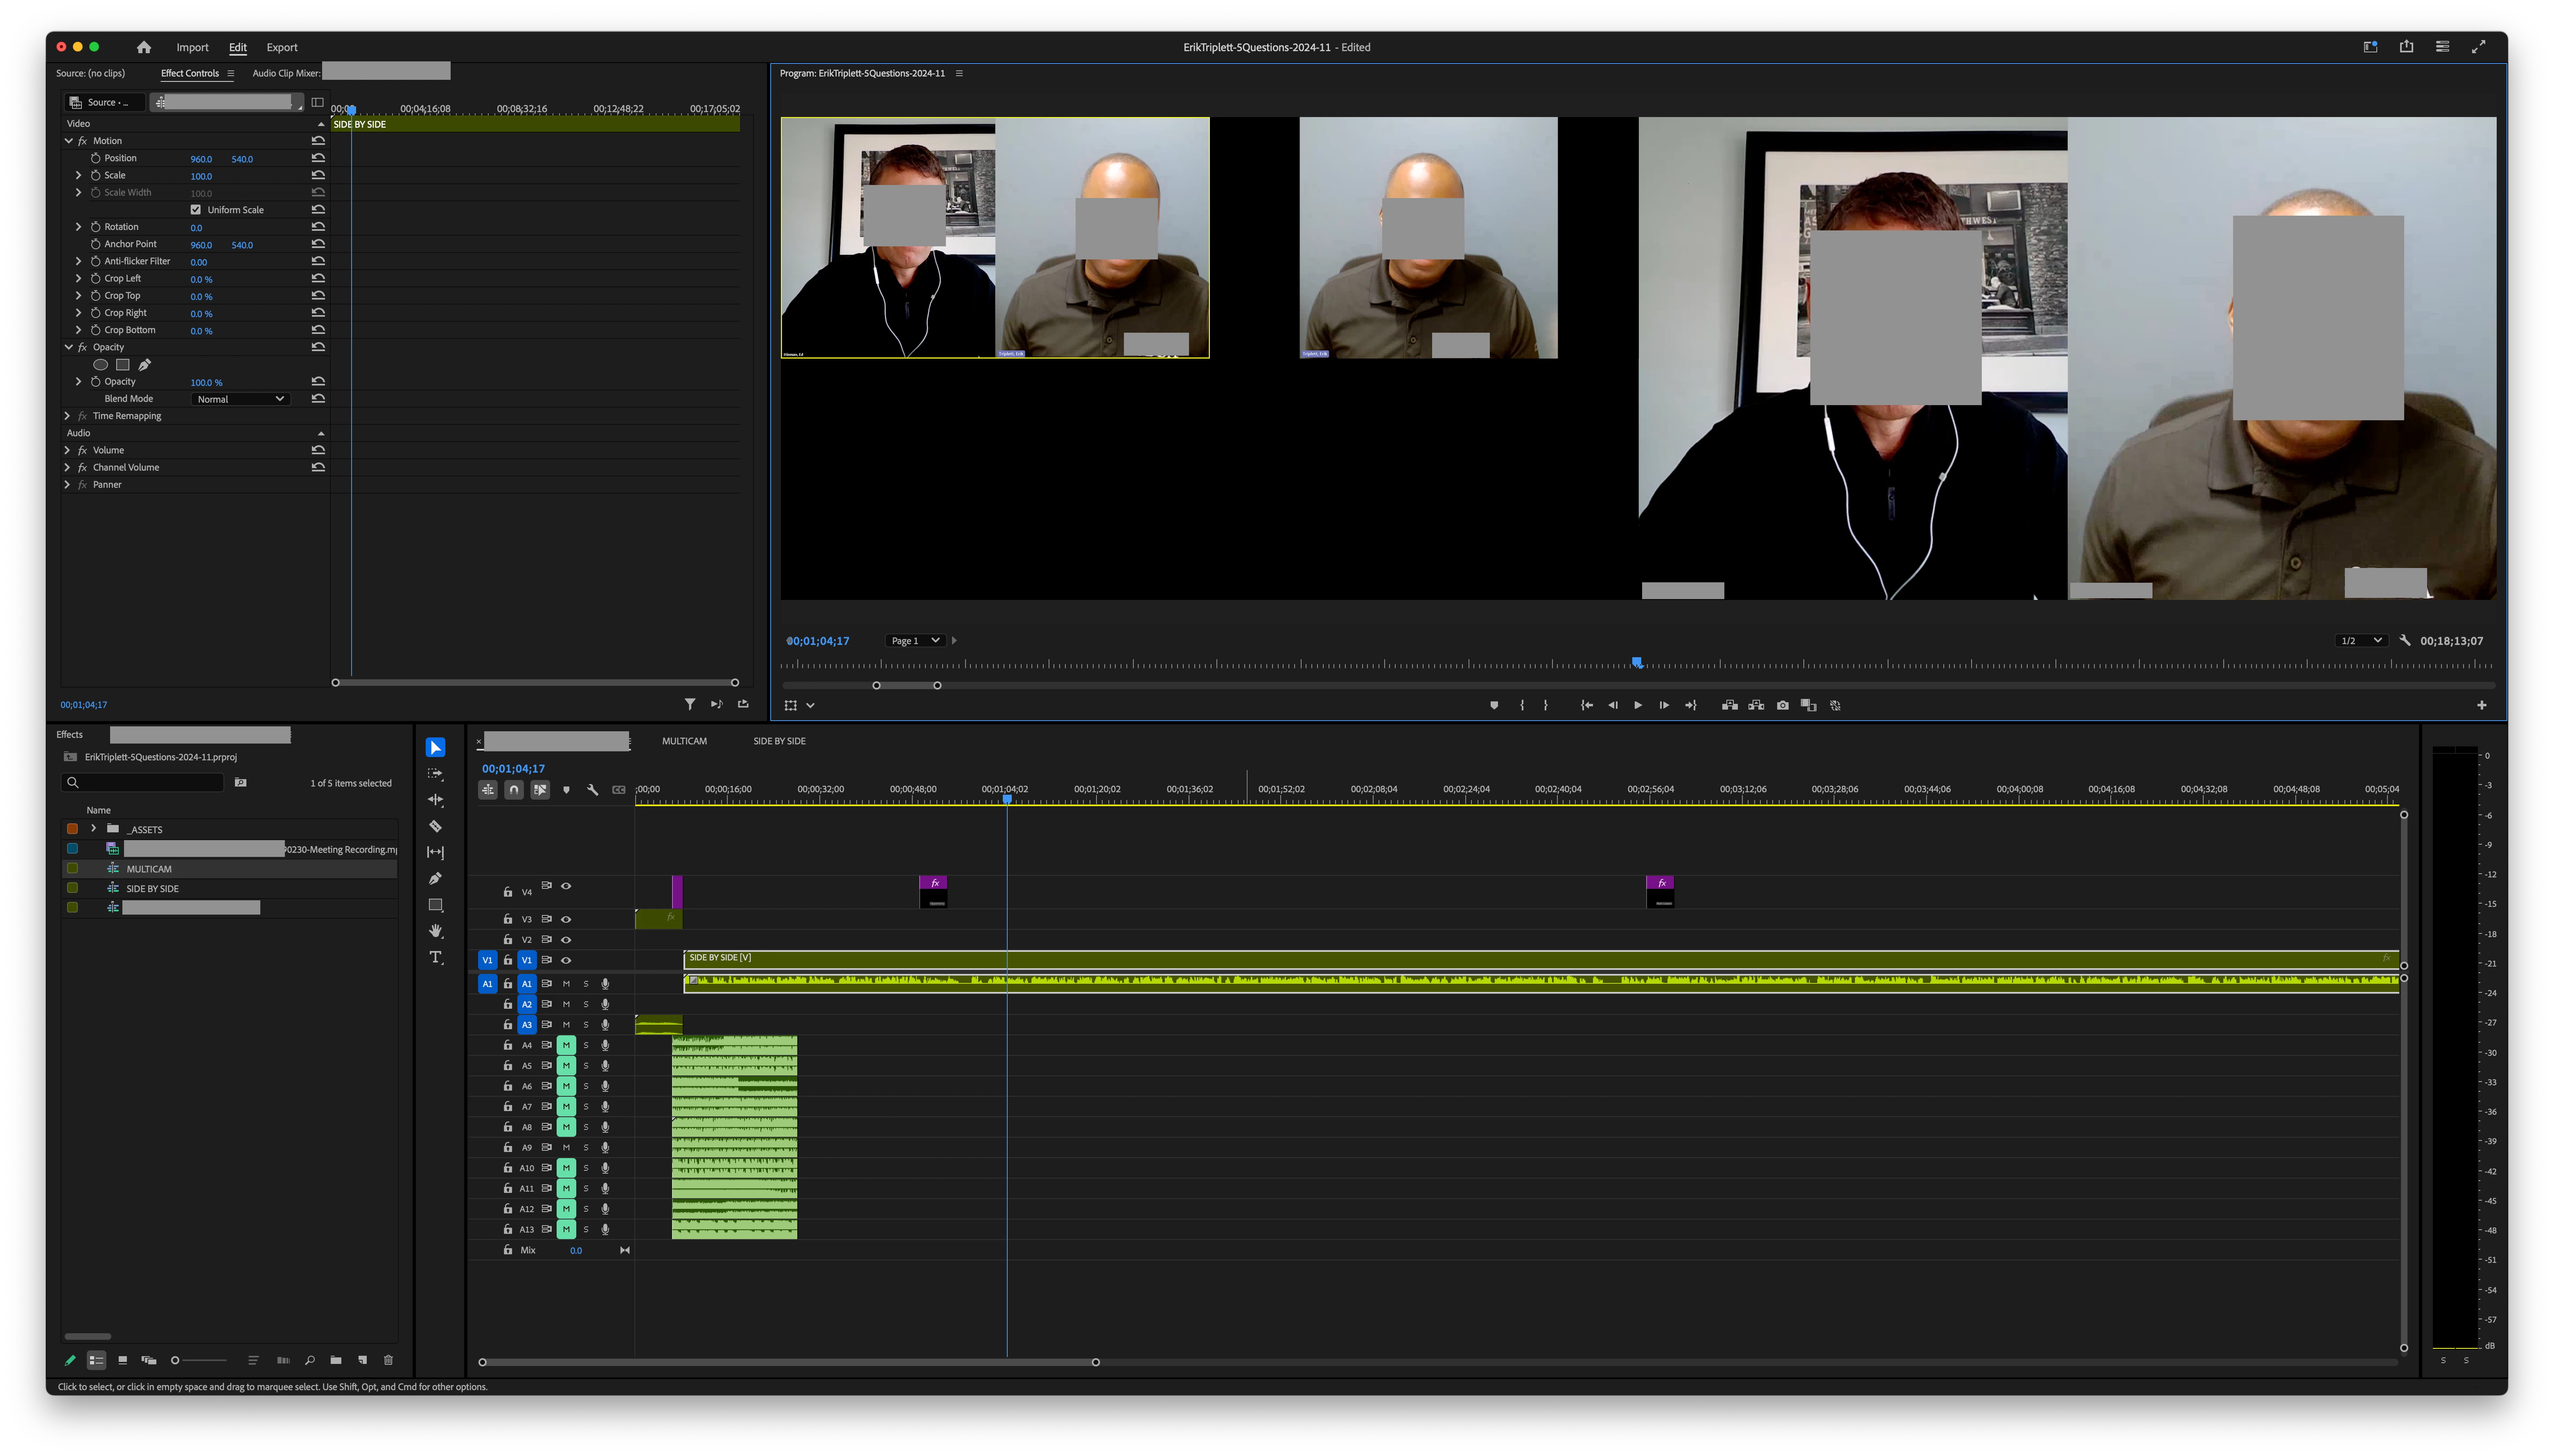Reset the Position parameter
The width and height of the screenshot is (2554, 1456).
[318, 158]
